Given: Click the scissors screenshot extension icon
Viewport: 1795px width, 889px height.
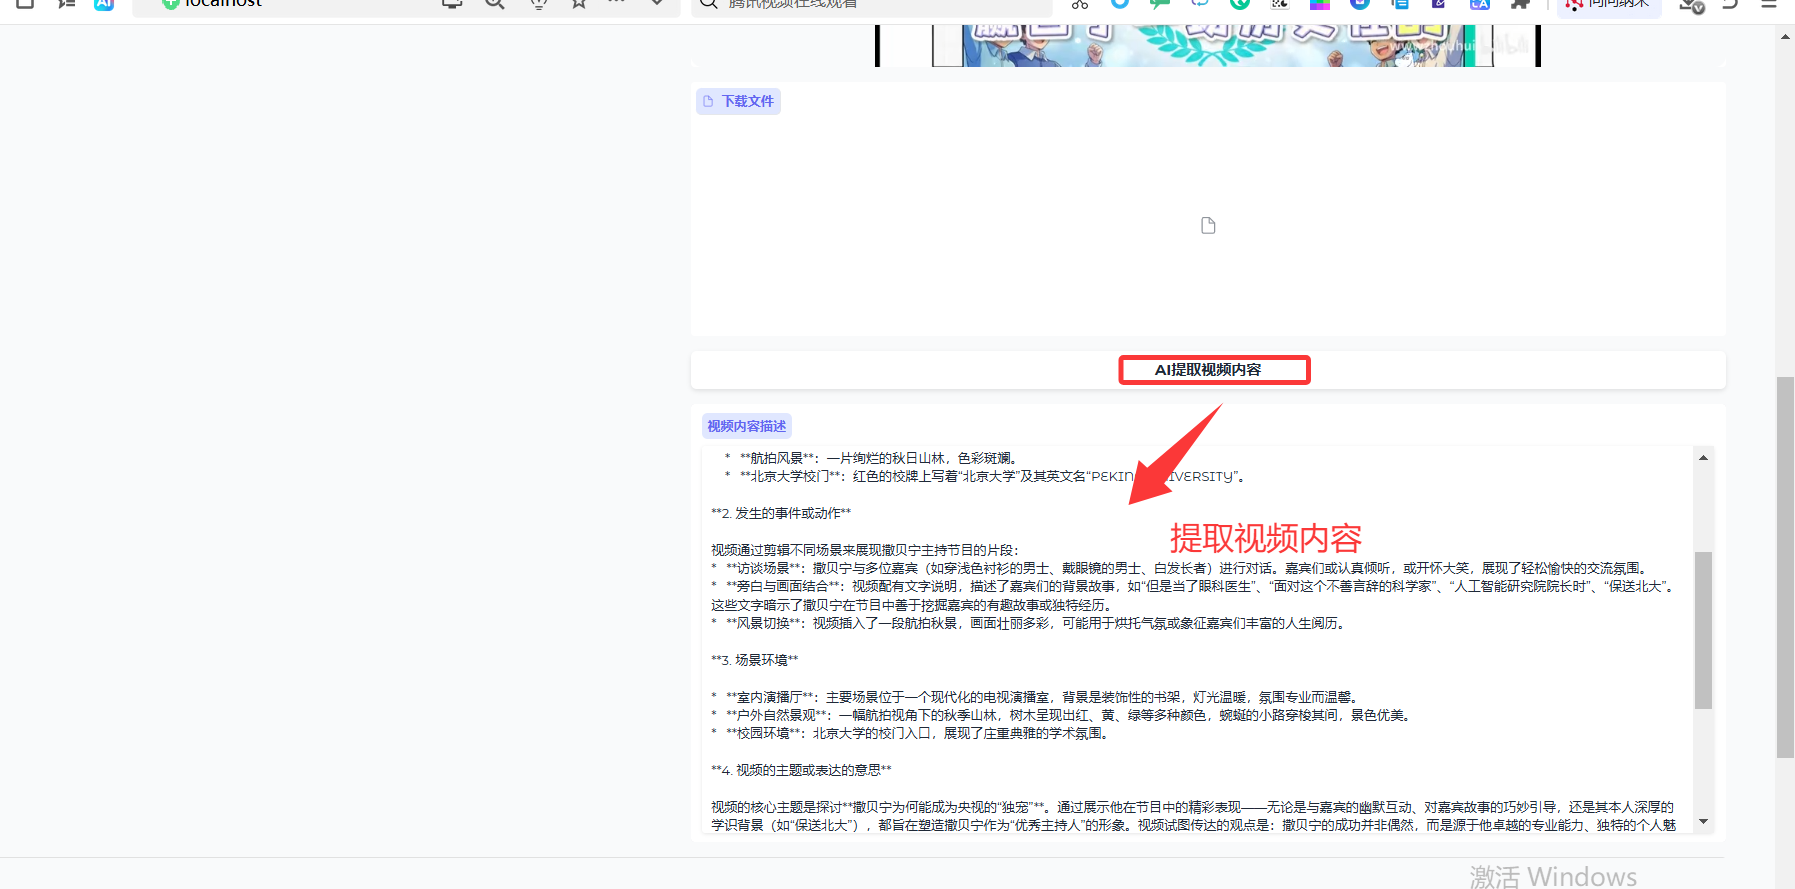Looking at the screenshot, I should pos(1079,4).
